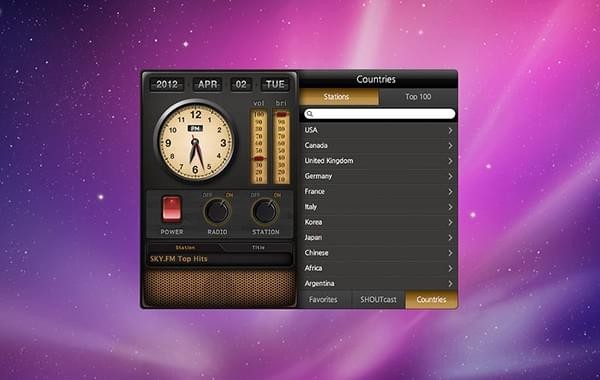This screenshot has width=600, height=380.
Task: Adjust the bri gauge red marker
Action: pyautogui.click(x=282, y=114)
